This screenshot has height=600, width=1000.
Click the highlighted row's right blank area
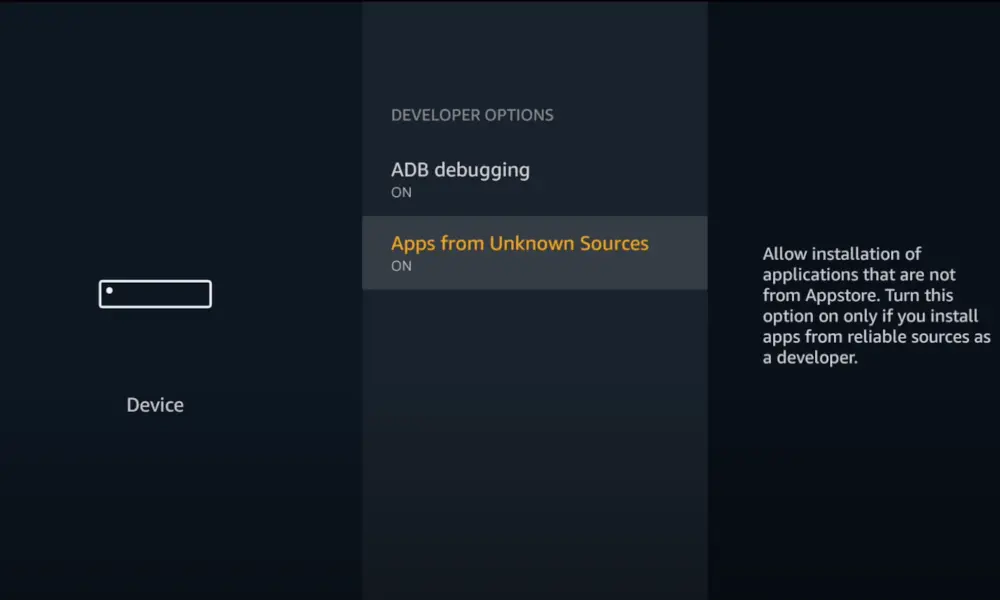pos(678,252)
